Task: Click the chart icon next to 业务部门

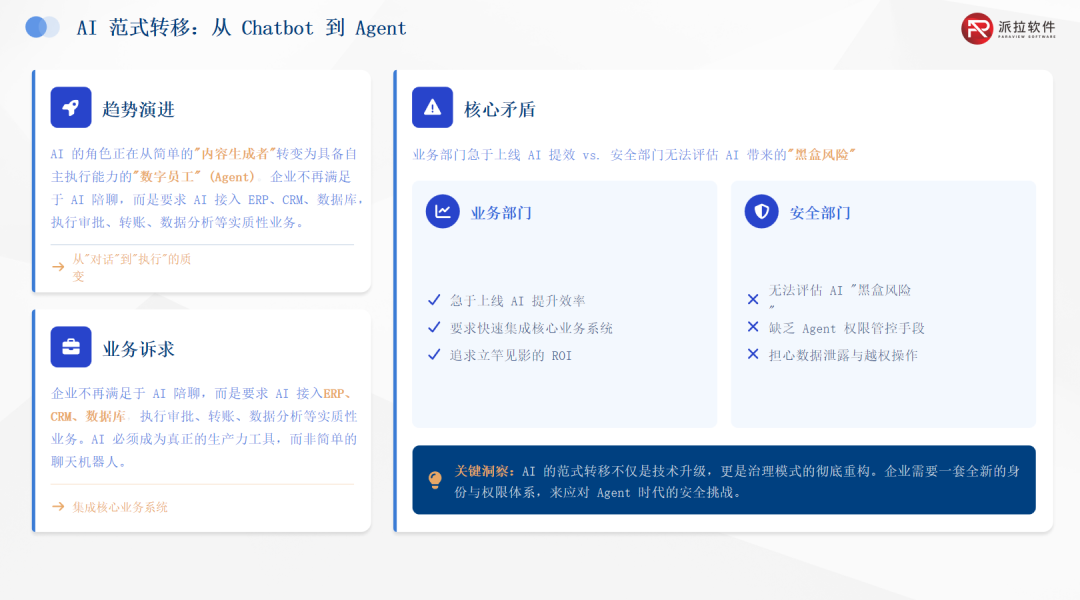Action: coord(443,211)
